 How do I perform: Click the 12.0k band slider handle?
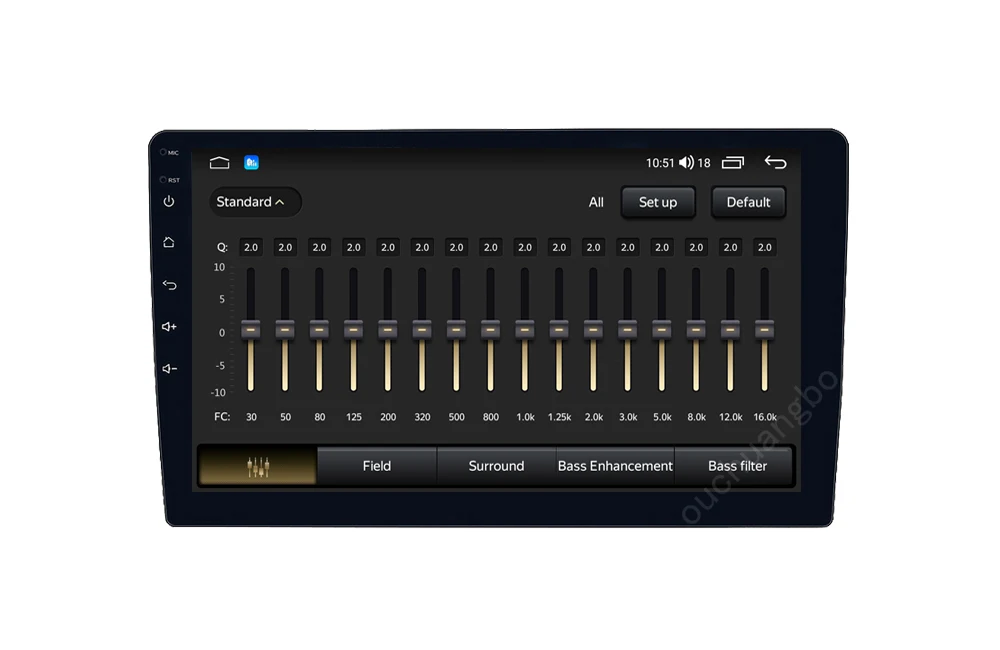tap(730, 330)
